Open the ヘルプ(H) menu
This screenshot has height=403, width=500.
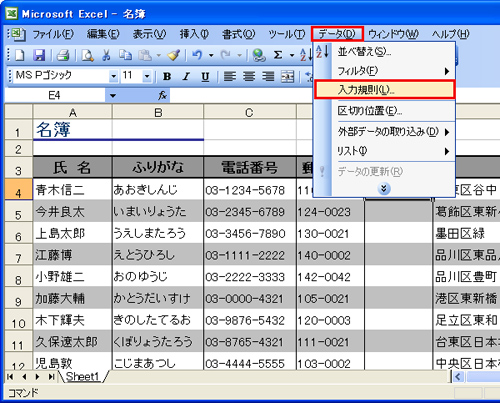[451, 34]
